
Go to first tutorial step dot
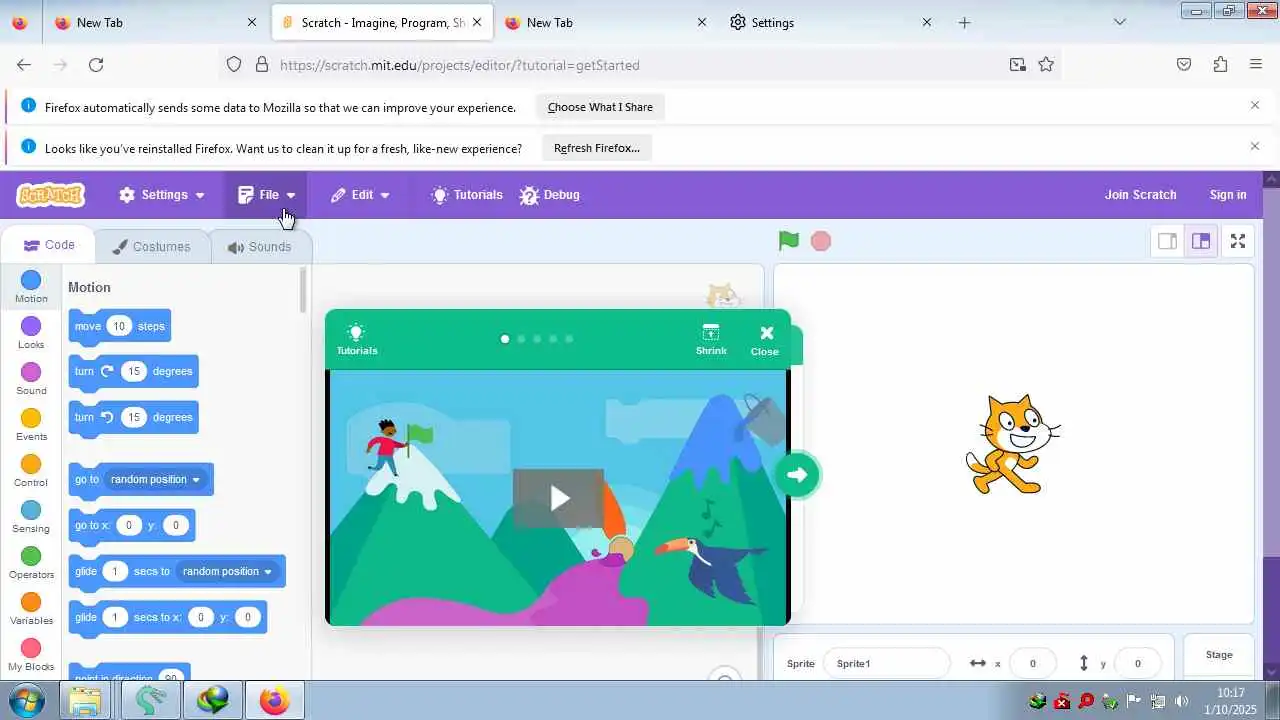pos(505,339)
